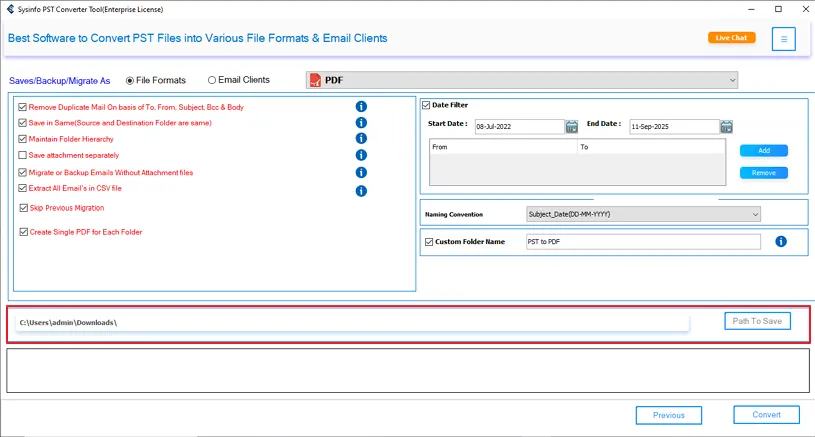
Task: Click info icon next to Maintain Folder Hierarchy
Action: (x=361, y=139)
